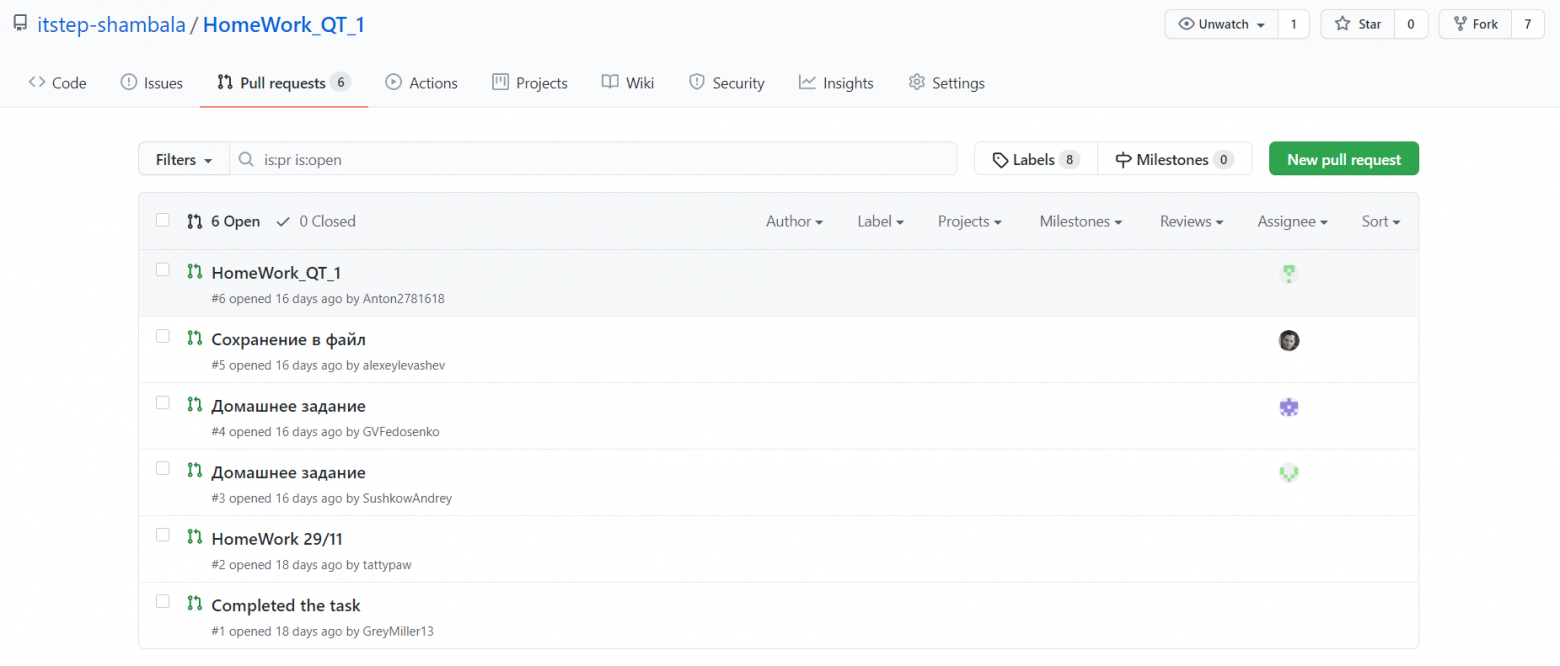Open the itstep-shambala owner link
The image size is (1560, 666).
click(x=111, y=25)
